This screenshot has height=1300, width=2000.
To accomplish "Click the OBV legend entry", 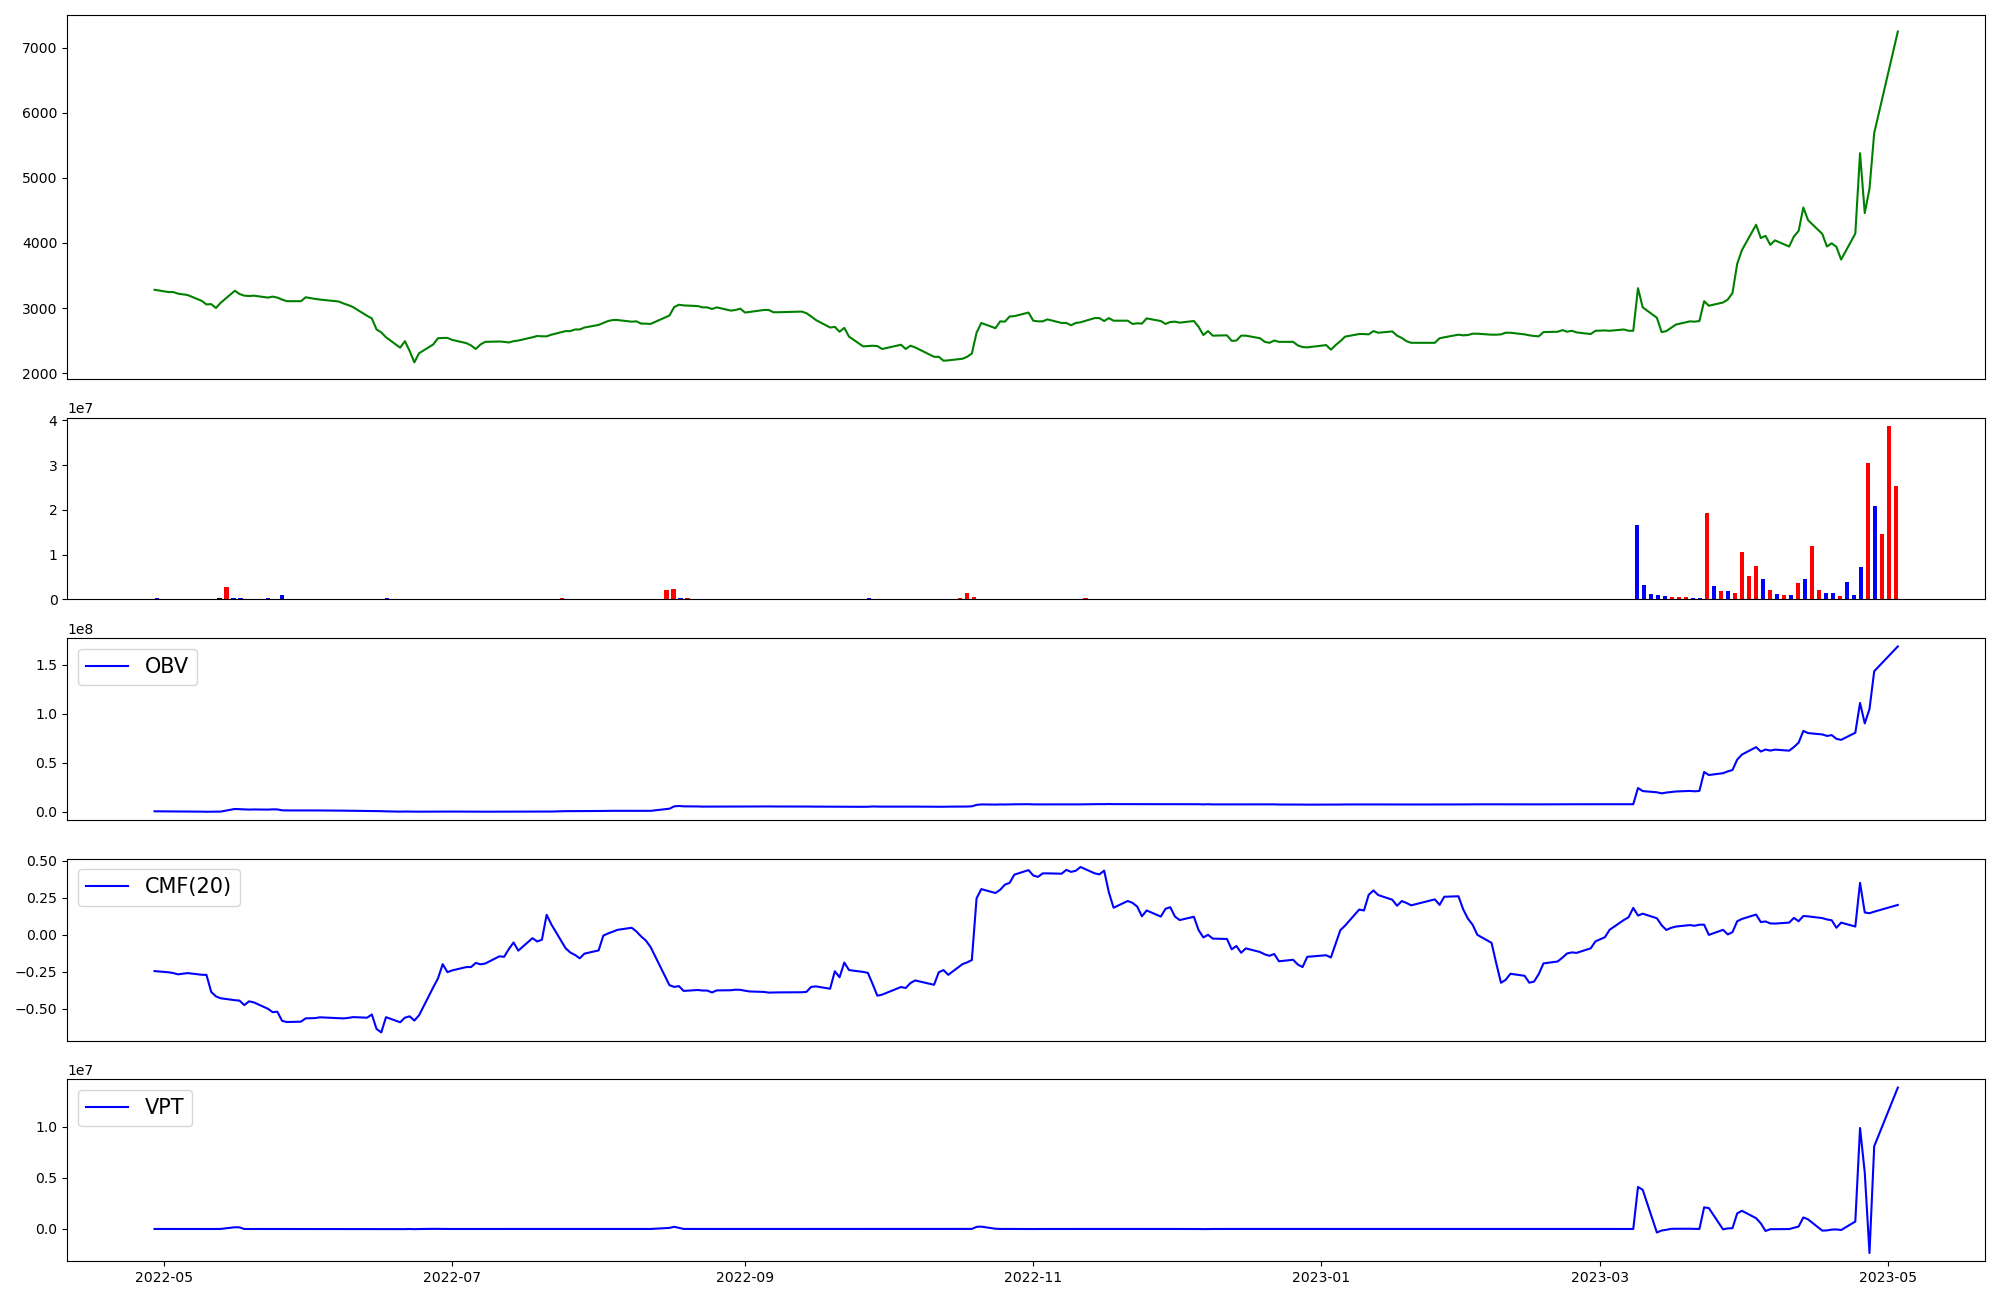I will pos(165,666).
